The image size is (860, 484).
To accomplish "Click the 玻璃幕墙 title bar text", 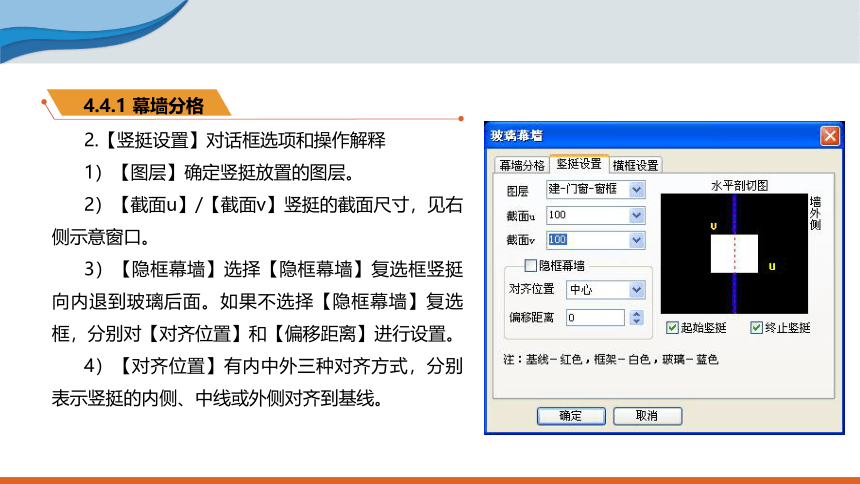I will 516,136.
